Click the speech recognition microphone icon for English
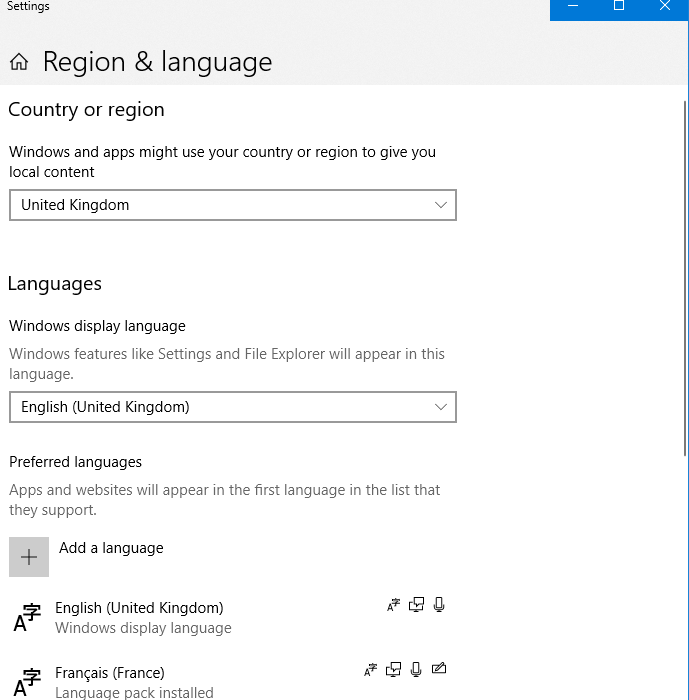The height and width of the screenshot is (700, 689). pos(439,605)
